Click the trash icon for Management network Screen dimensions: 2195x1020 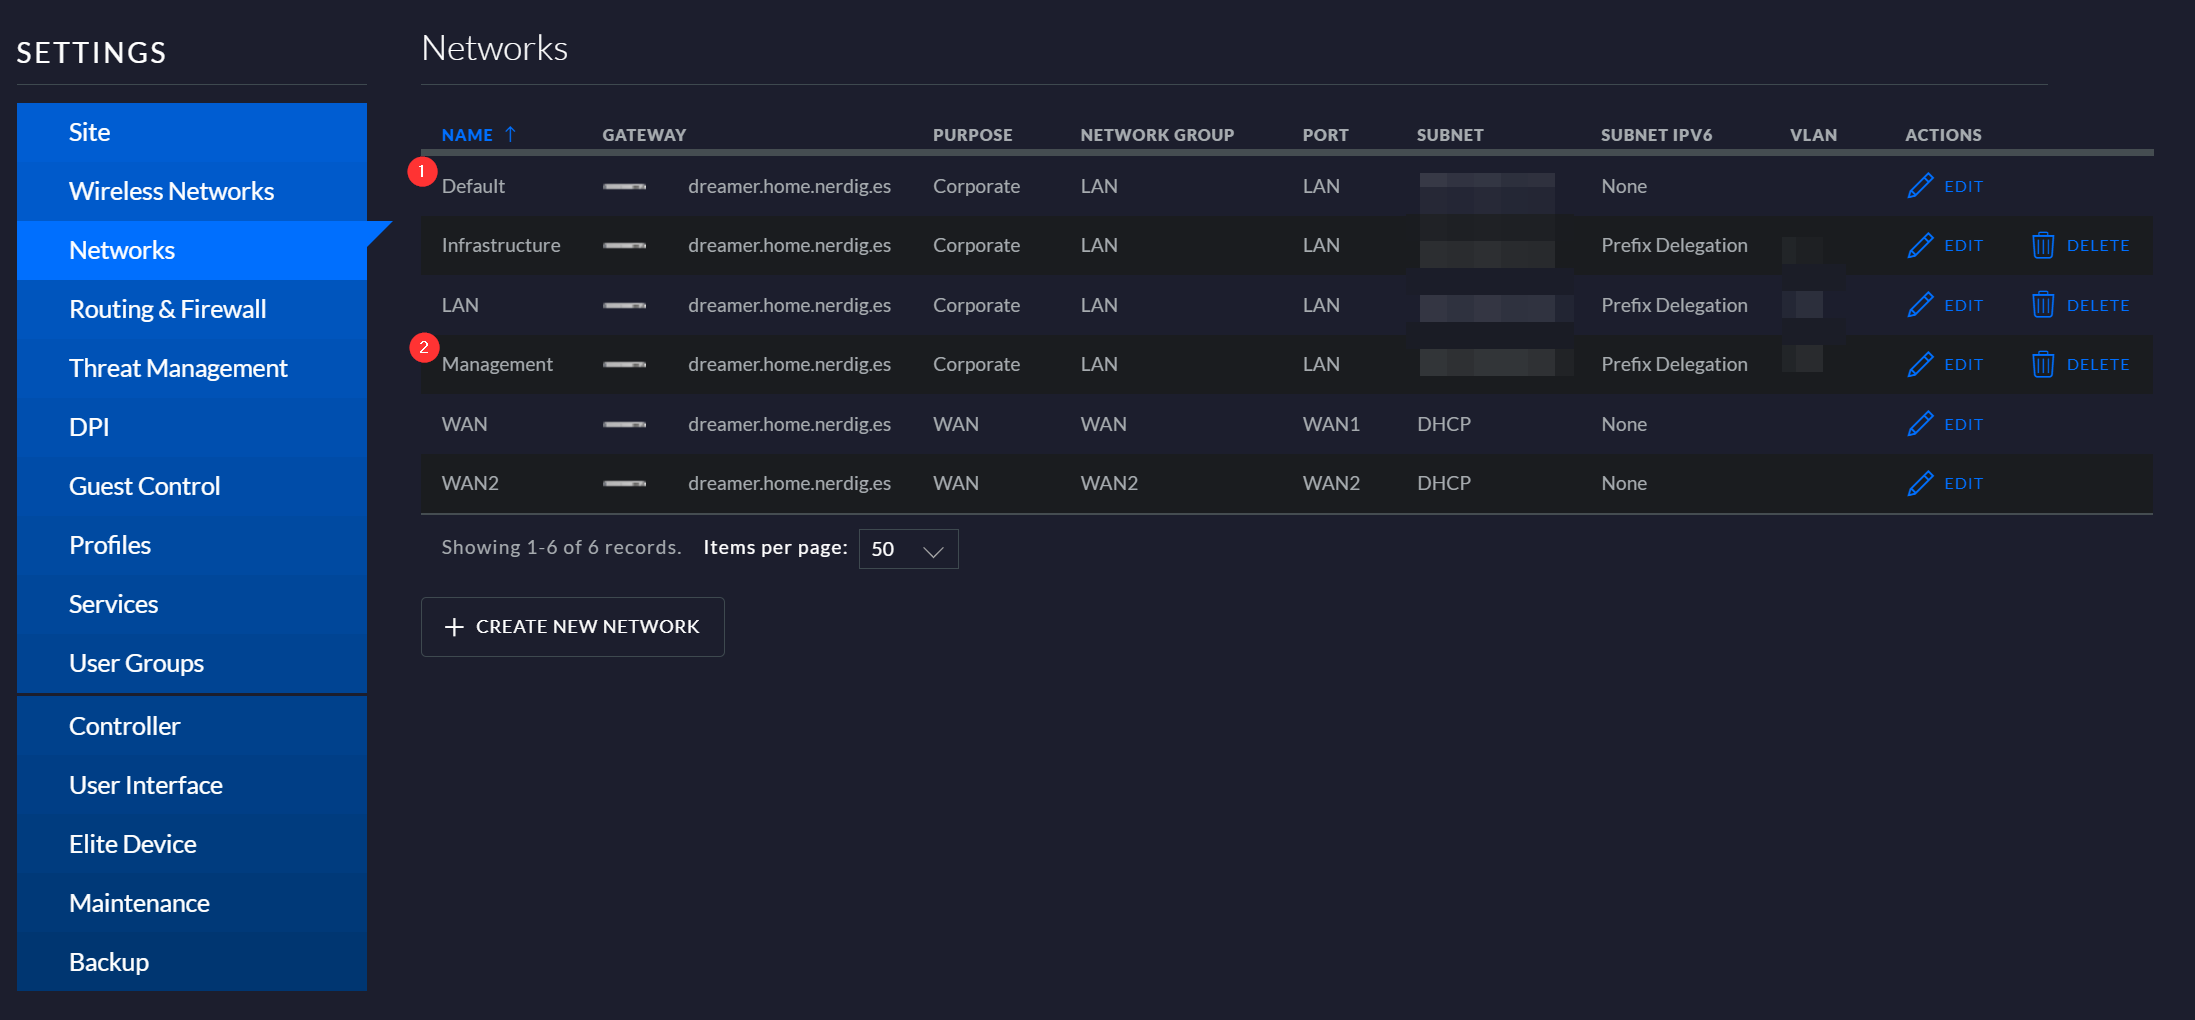[x=2042, y=365]
